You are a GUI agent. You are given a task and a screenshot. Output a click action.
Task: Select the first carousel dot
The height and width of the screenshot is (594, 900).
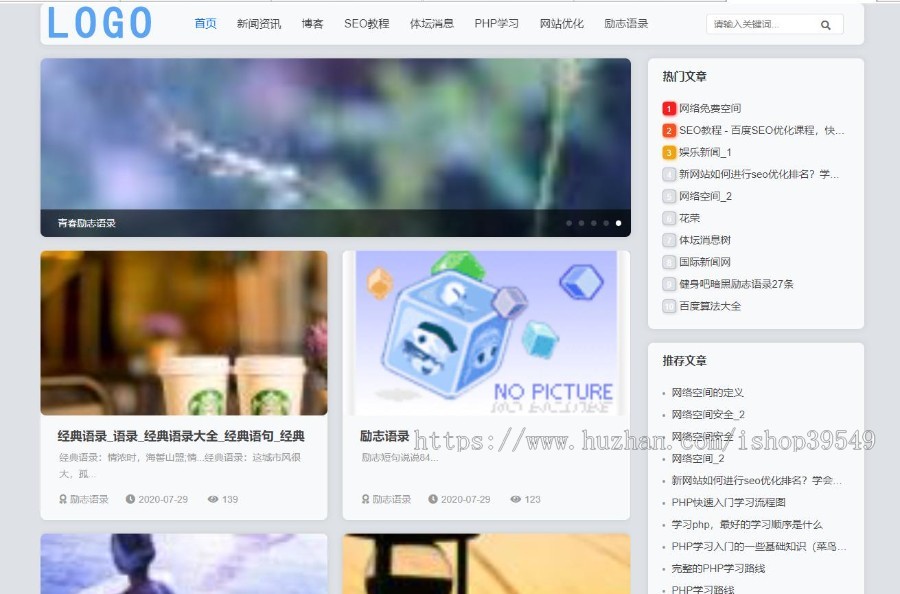[x=569, y=223]
